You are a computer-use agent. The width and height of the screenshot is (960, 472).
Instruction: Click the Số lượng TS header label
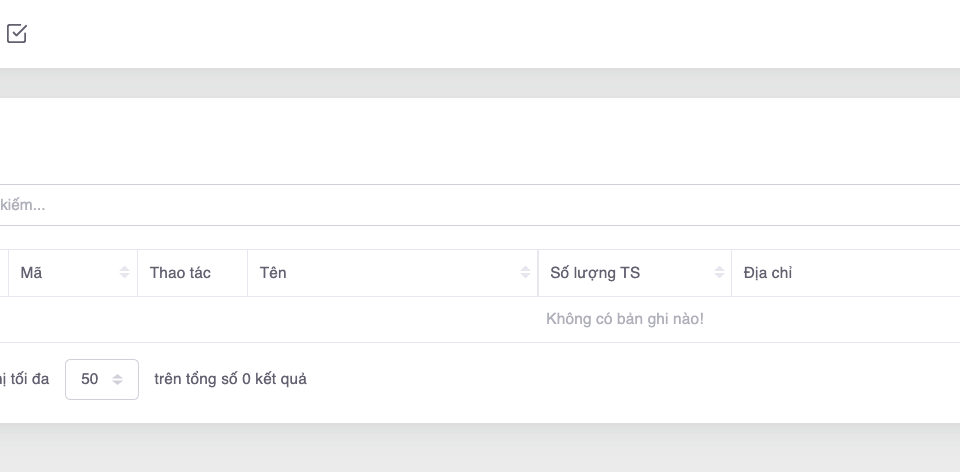pyautogui.click(x=595, y=273)
